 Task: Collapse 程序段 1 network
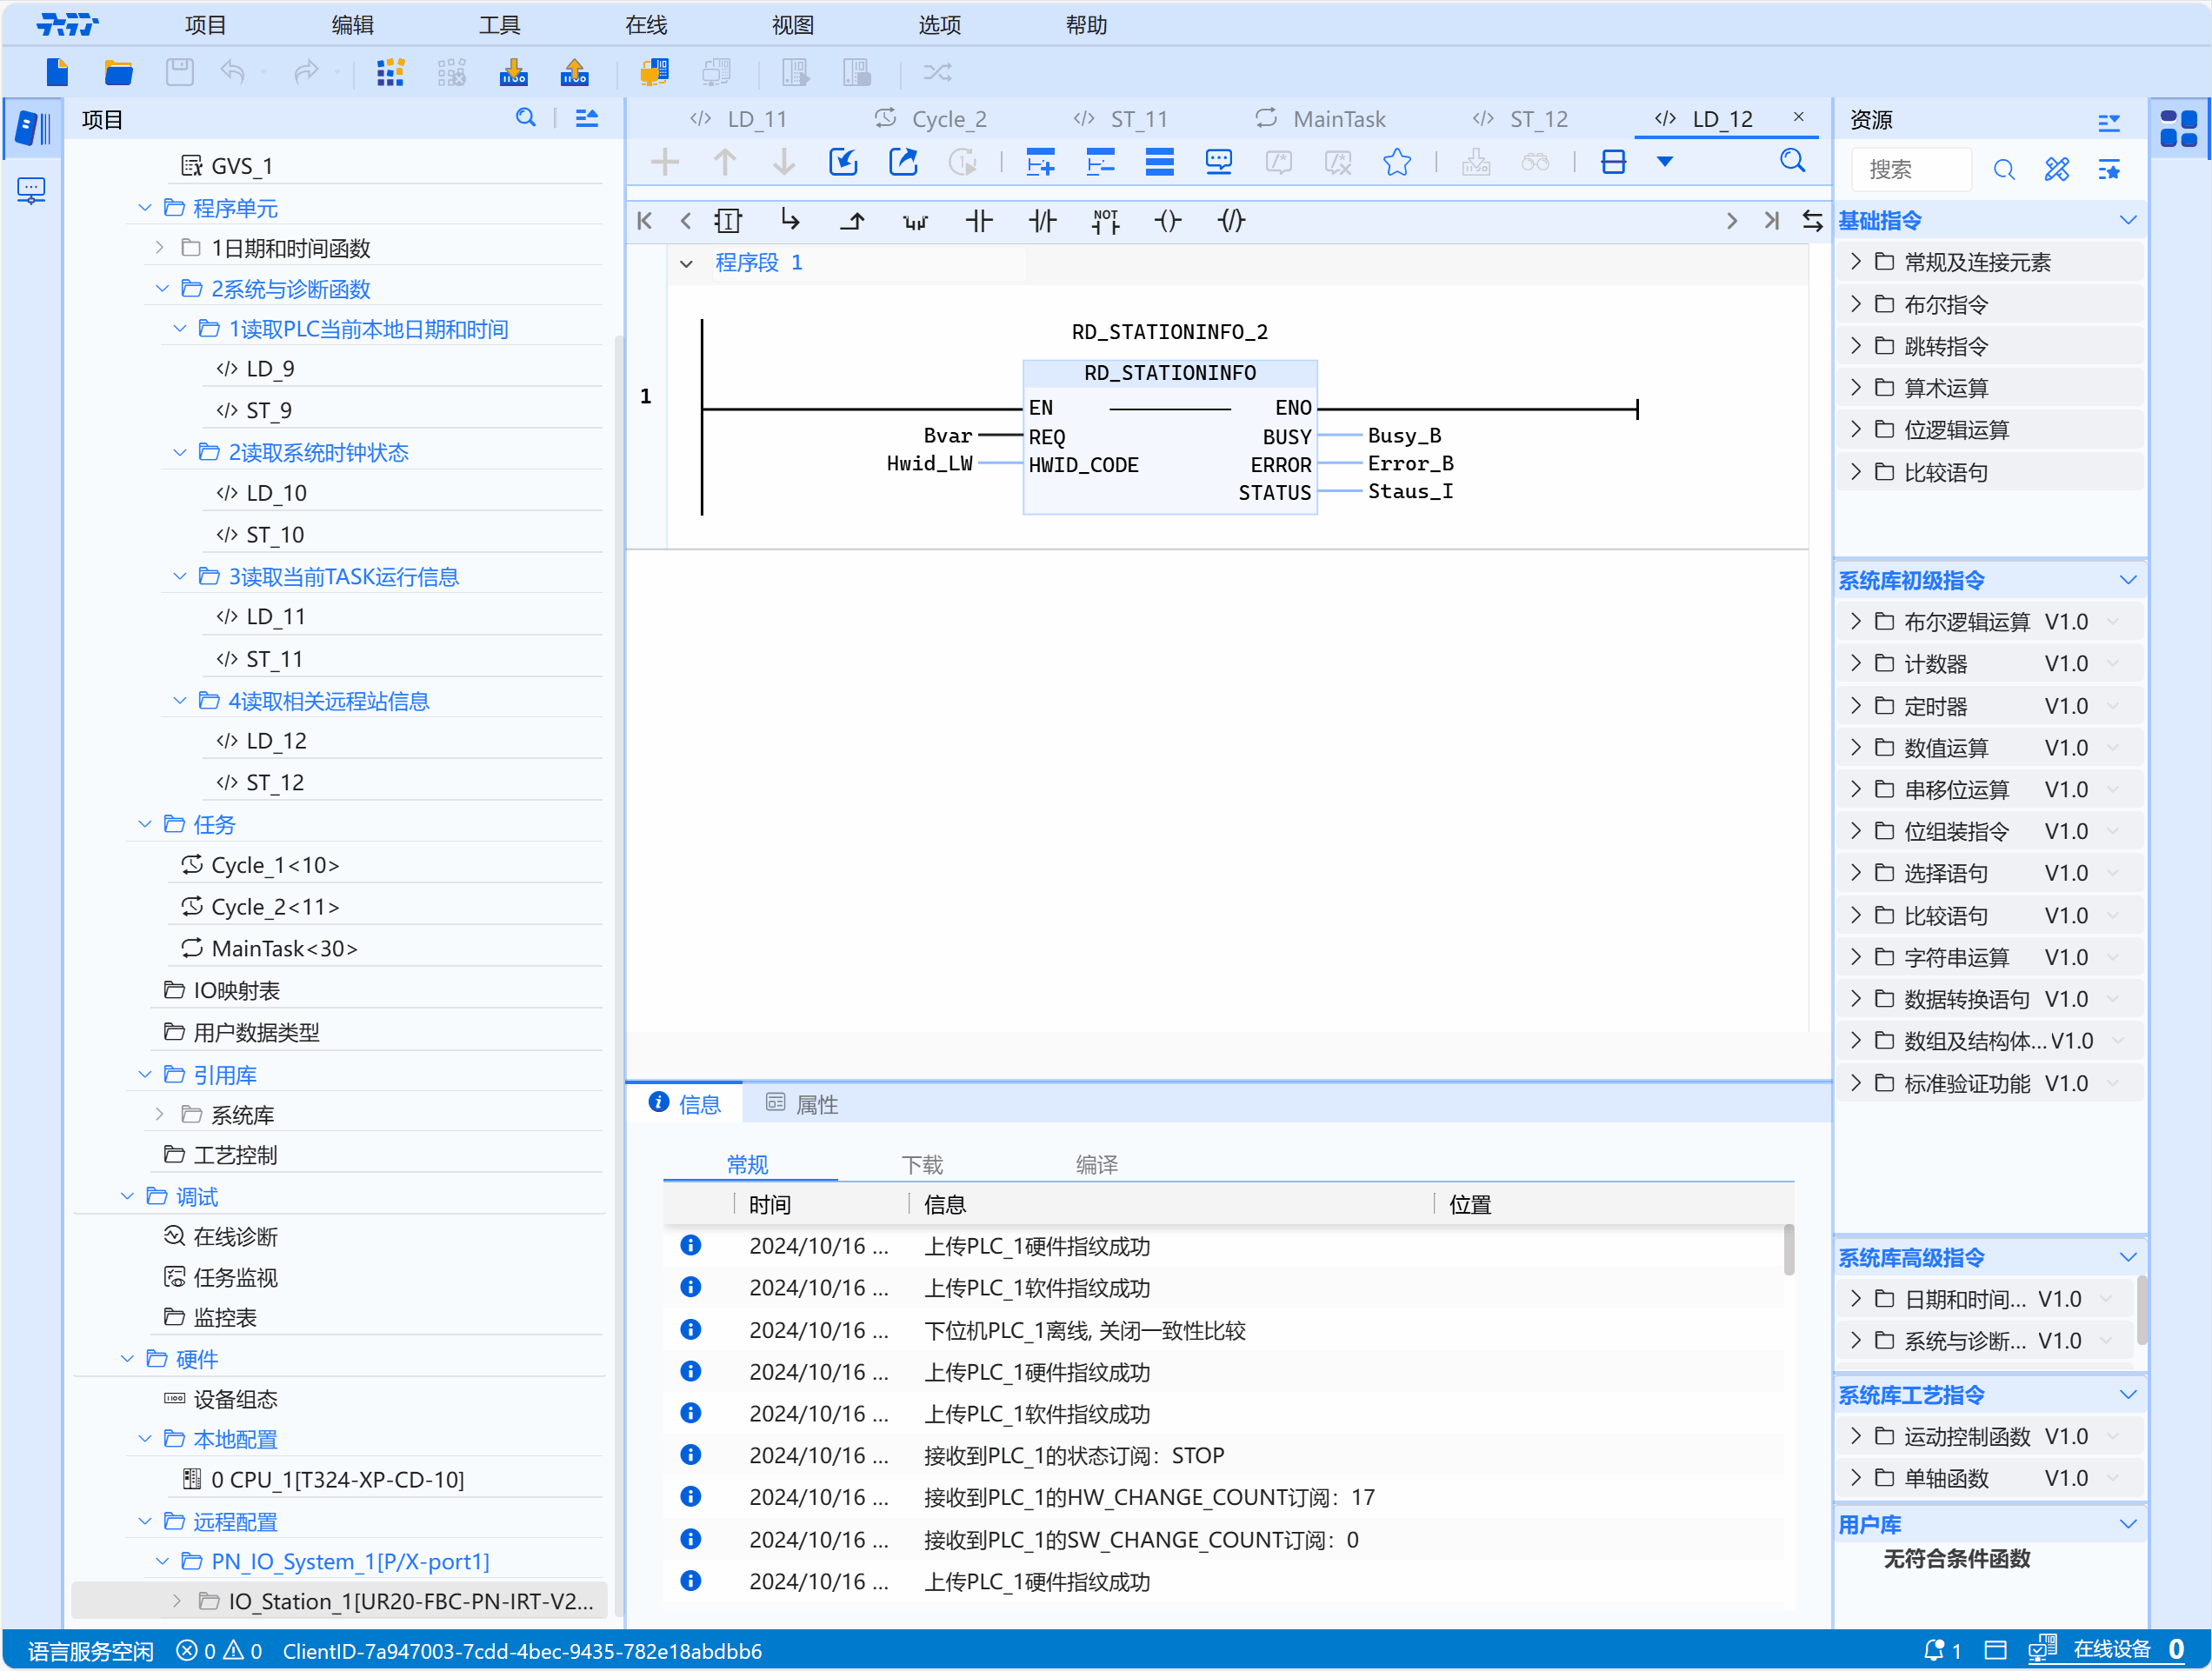coord(686,263)
